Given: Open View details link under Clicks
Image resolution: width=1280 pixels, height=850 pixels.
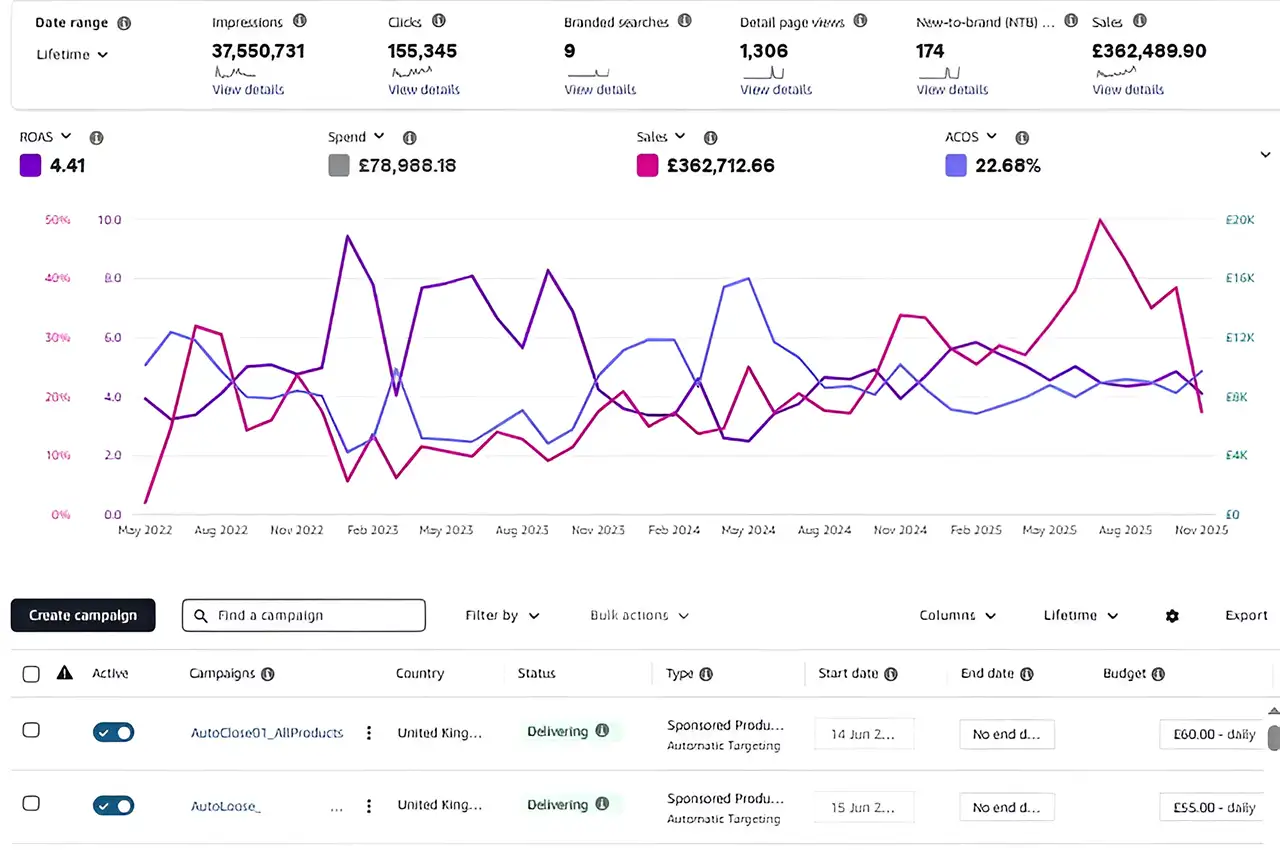Looking at the screenshot, I should click(x=424, y=90).
